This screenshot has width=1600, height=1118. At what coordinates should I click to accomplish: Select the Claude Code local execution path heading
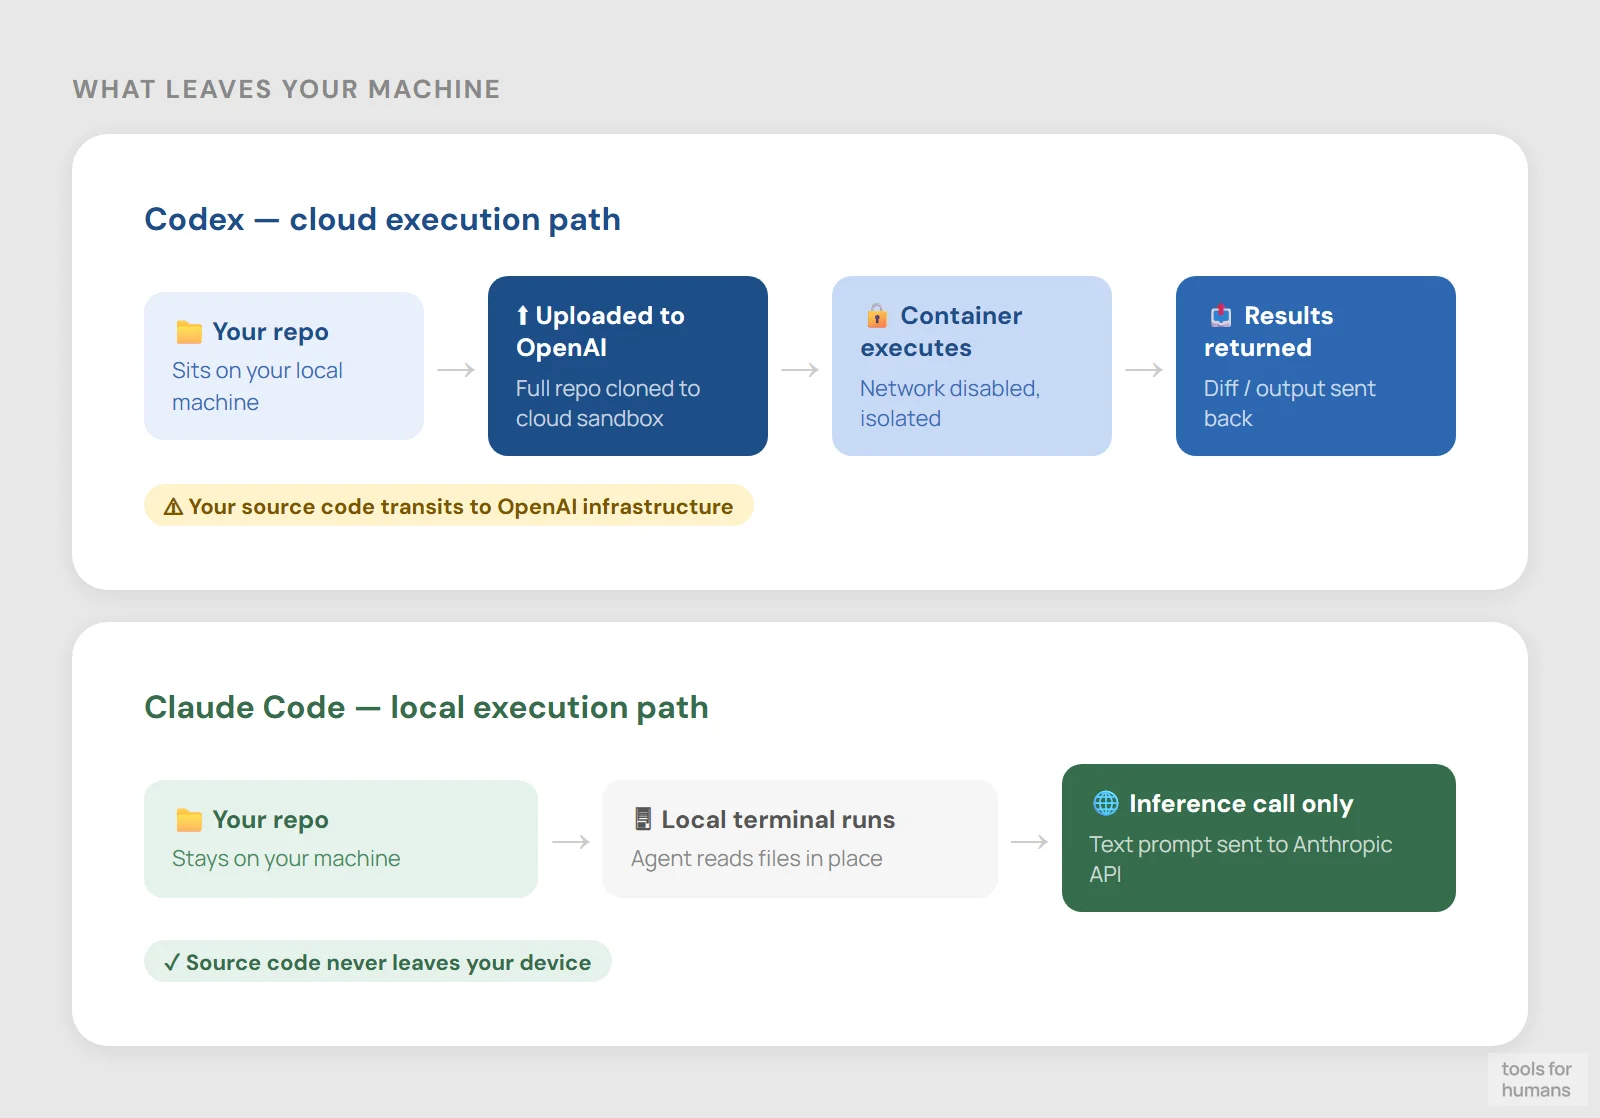tap(427, 707)
